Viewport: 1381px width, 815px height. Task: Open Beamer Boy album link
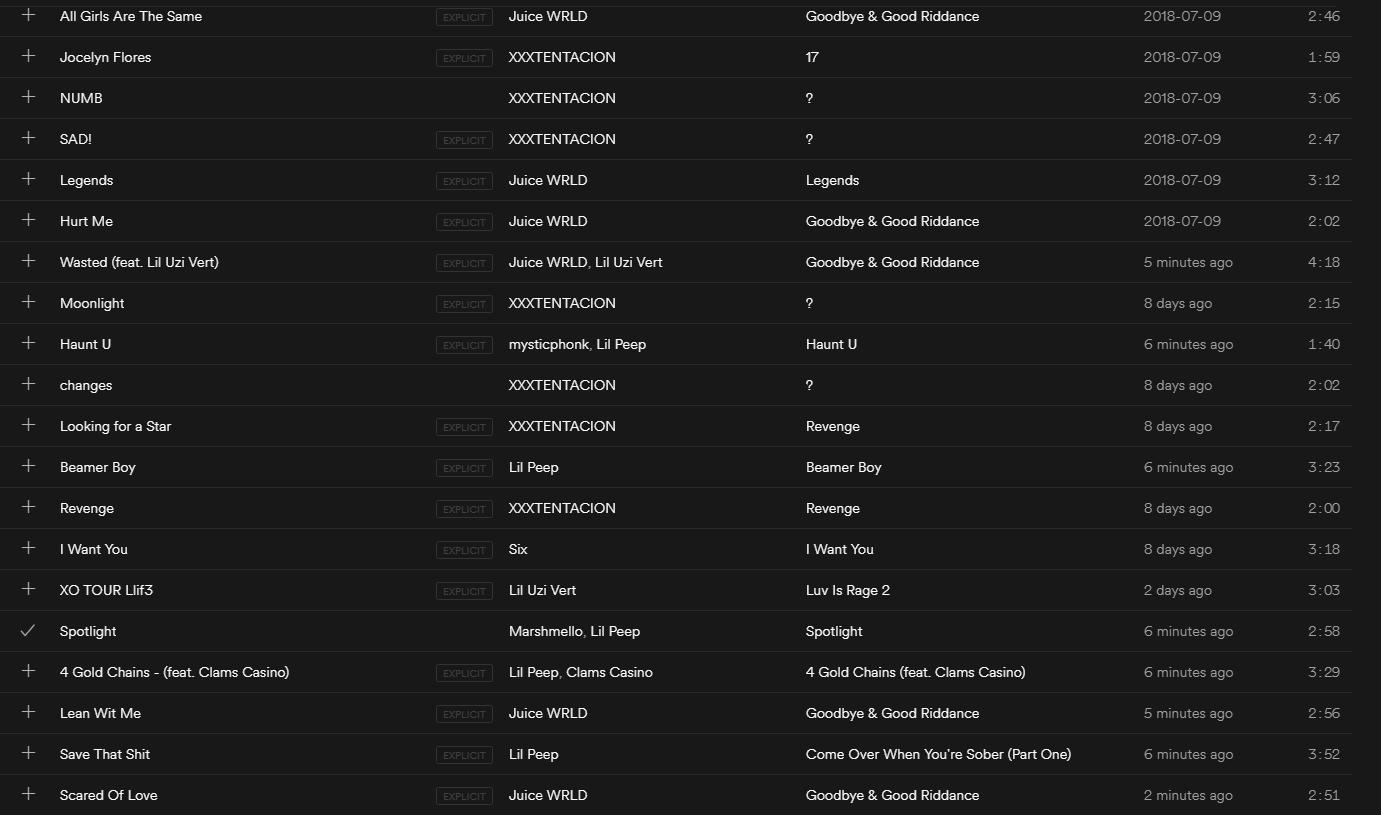(844, 467)
